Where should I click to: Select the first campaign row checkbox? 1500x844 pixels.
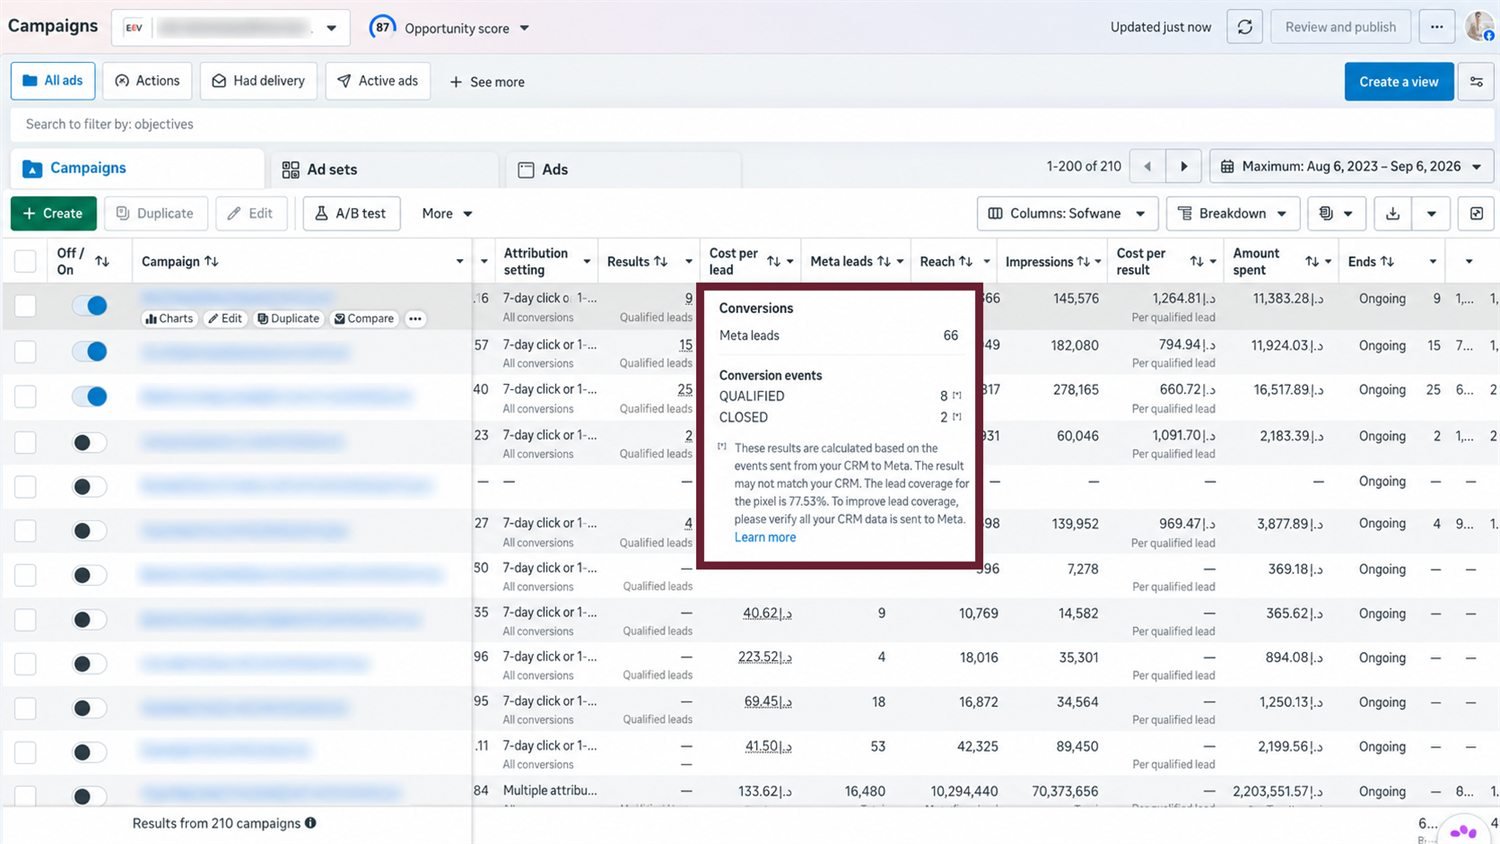click(26, 305)
